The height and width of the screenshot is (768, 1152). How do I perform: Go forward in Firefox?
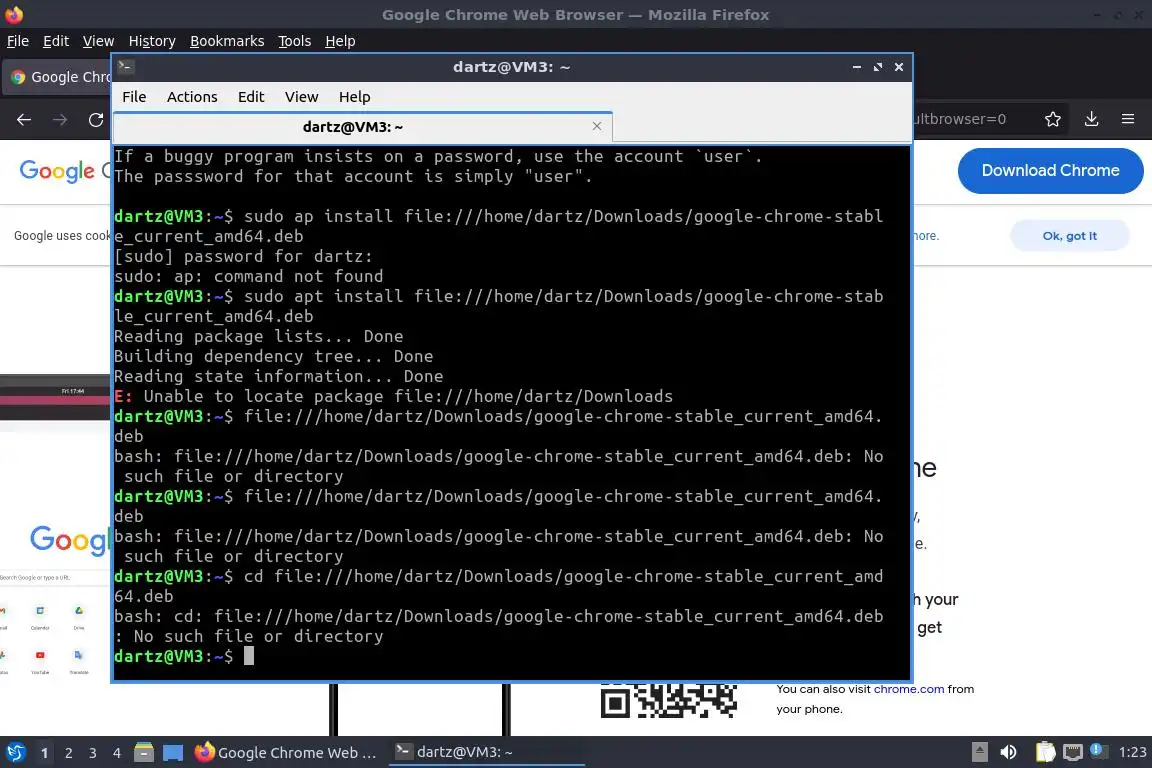point(60,119)
